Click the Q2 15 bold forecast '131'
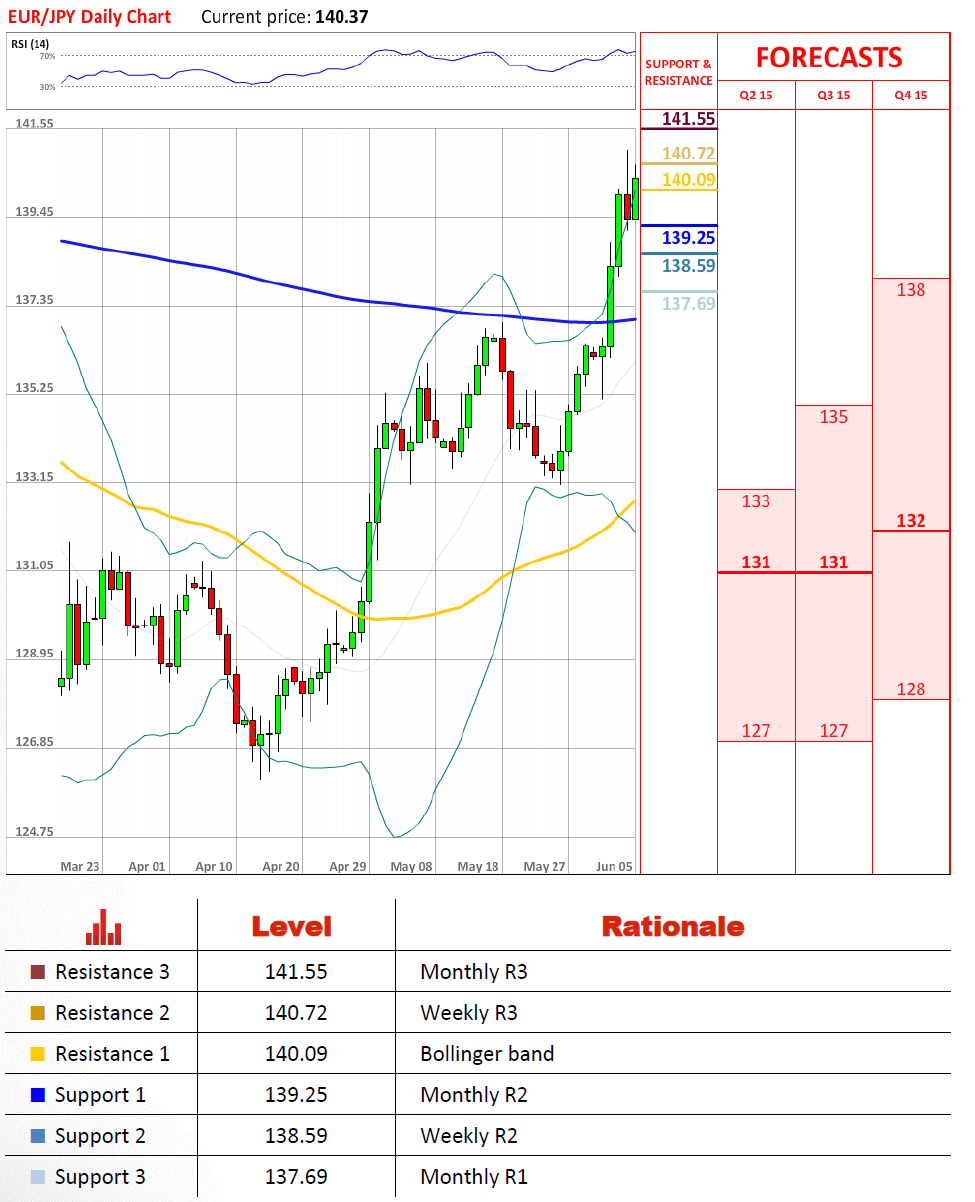This screenshot has width=975, height=1202. click(x=756, y=562)
